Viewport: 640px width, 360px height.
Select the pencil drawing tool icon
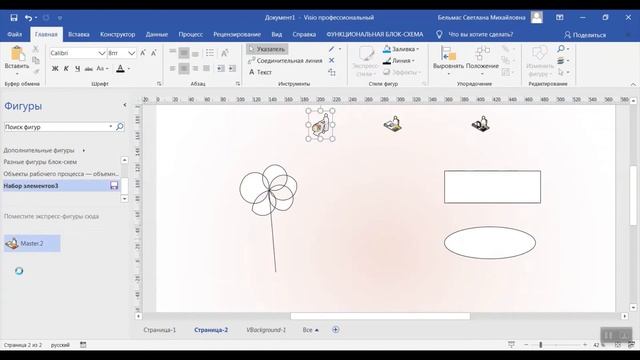tap(331, 49)
